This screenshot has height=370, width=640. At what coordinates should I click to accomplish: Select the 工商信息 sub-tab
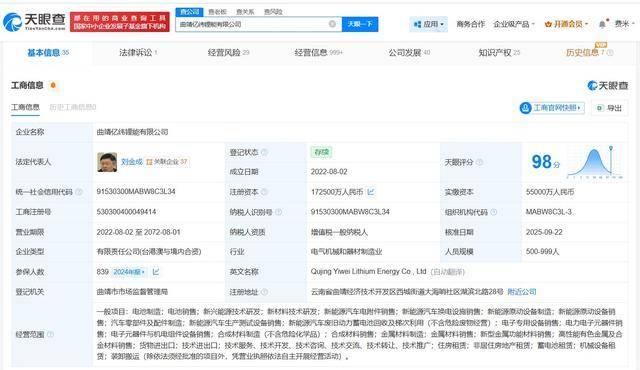25,107
